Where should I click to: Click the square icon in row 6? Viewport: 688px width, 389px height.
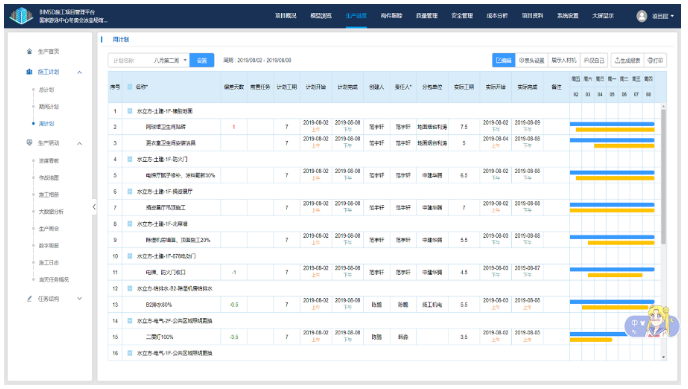130,192
